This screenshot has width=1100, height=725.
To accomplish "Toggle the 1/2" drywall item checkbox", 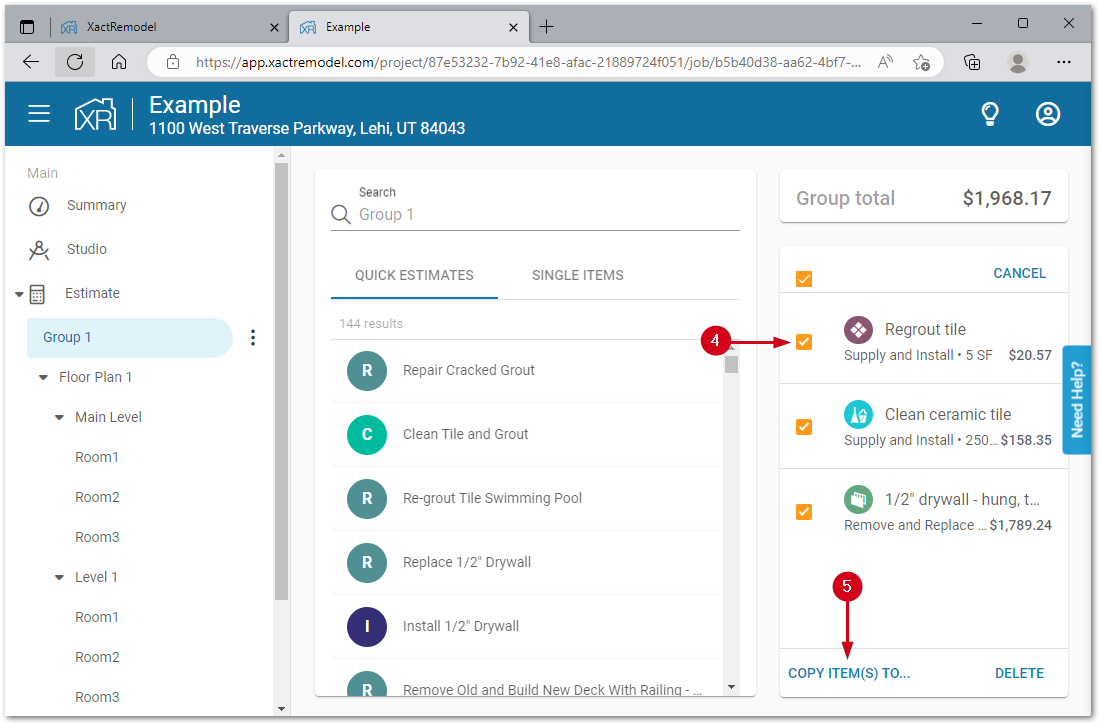I will (804, 512).
